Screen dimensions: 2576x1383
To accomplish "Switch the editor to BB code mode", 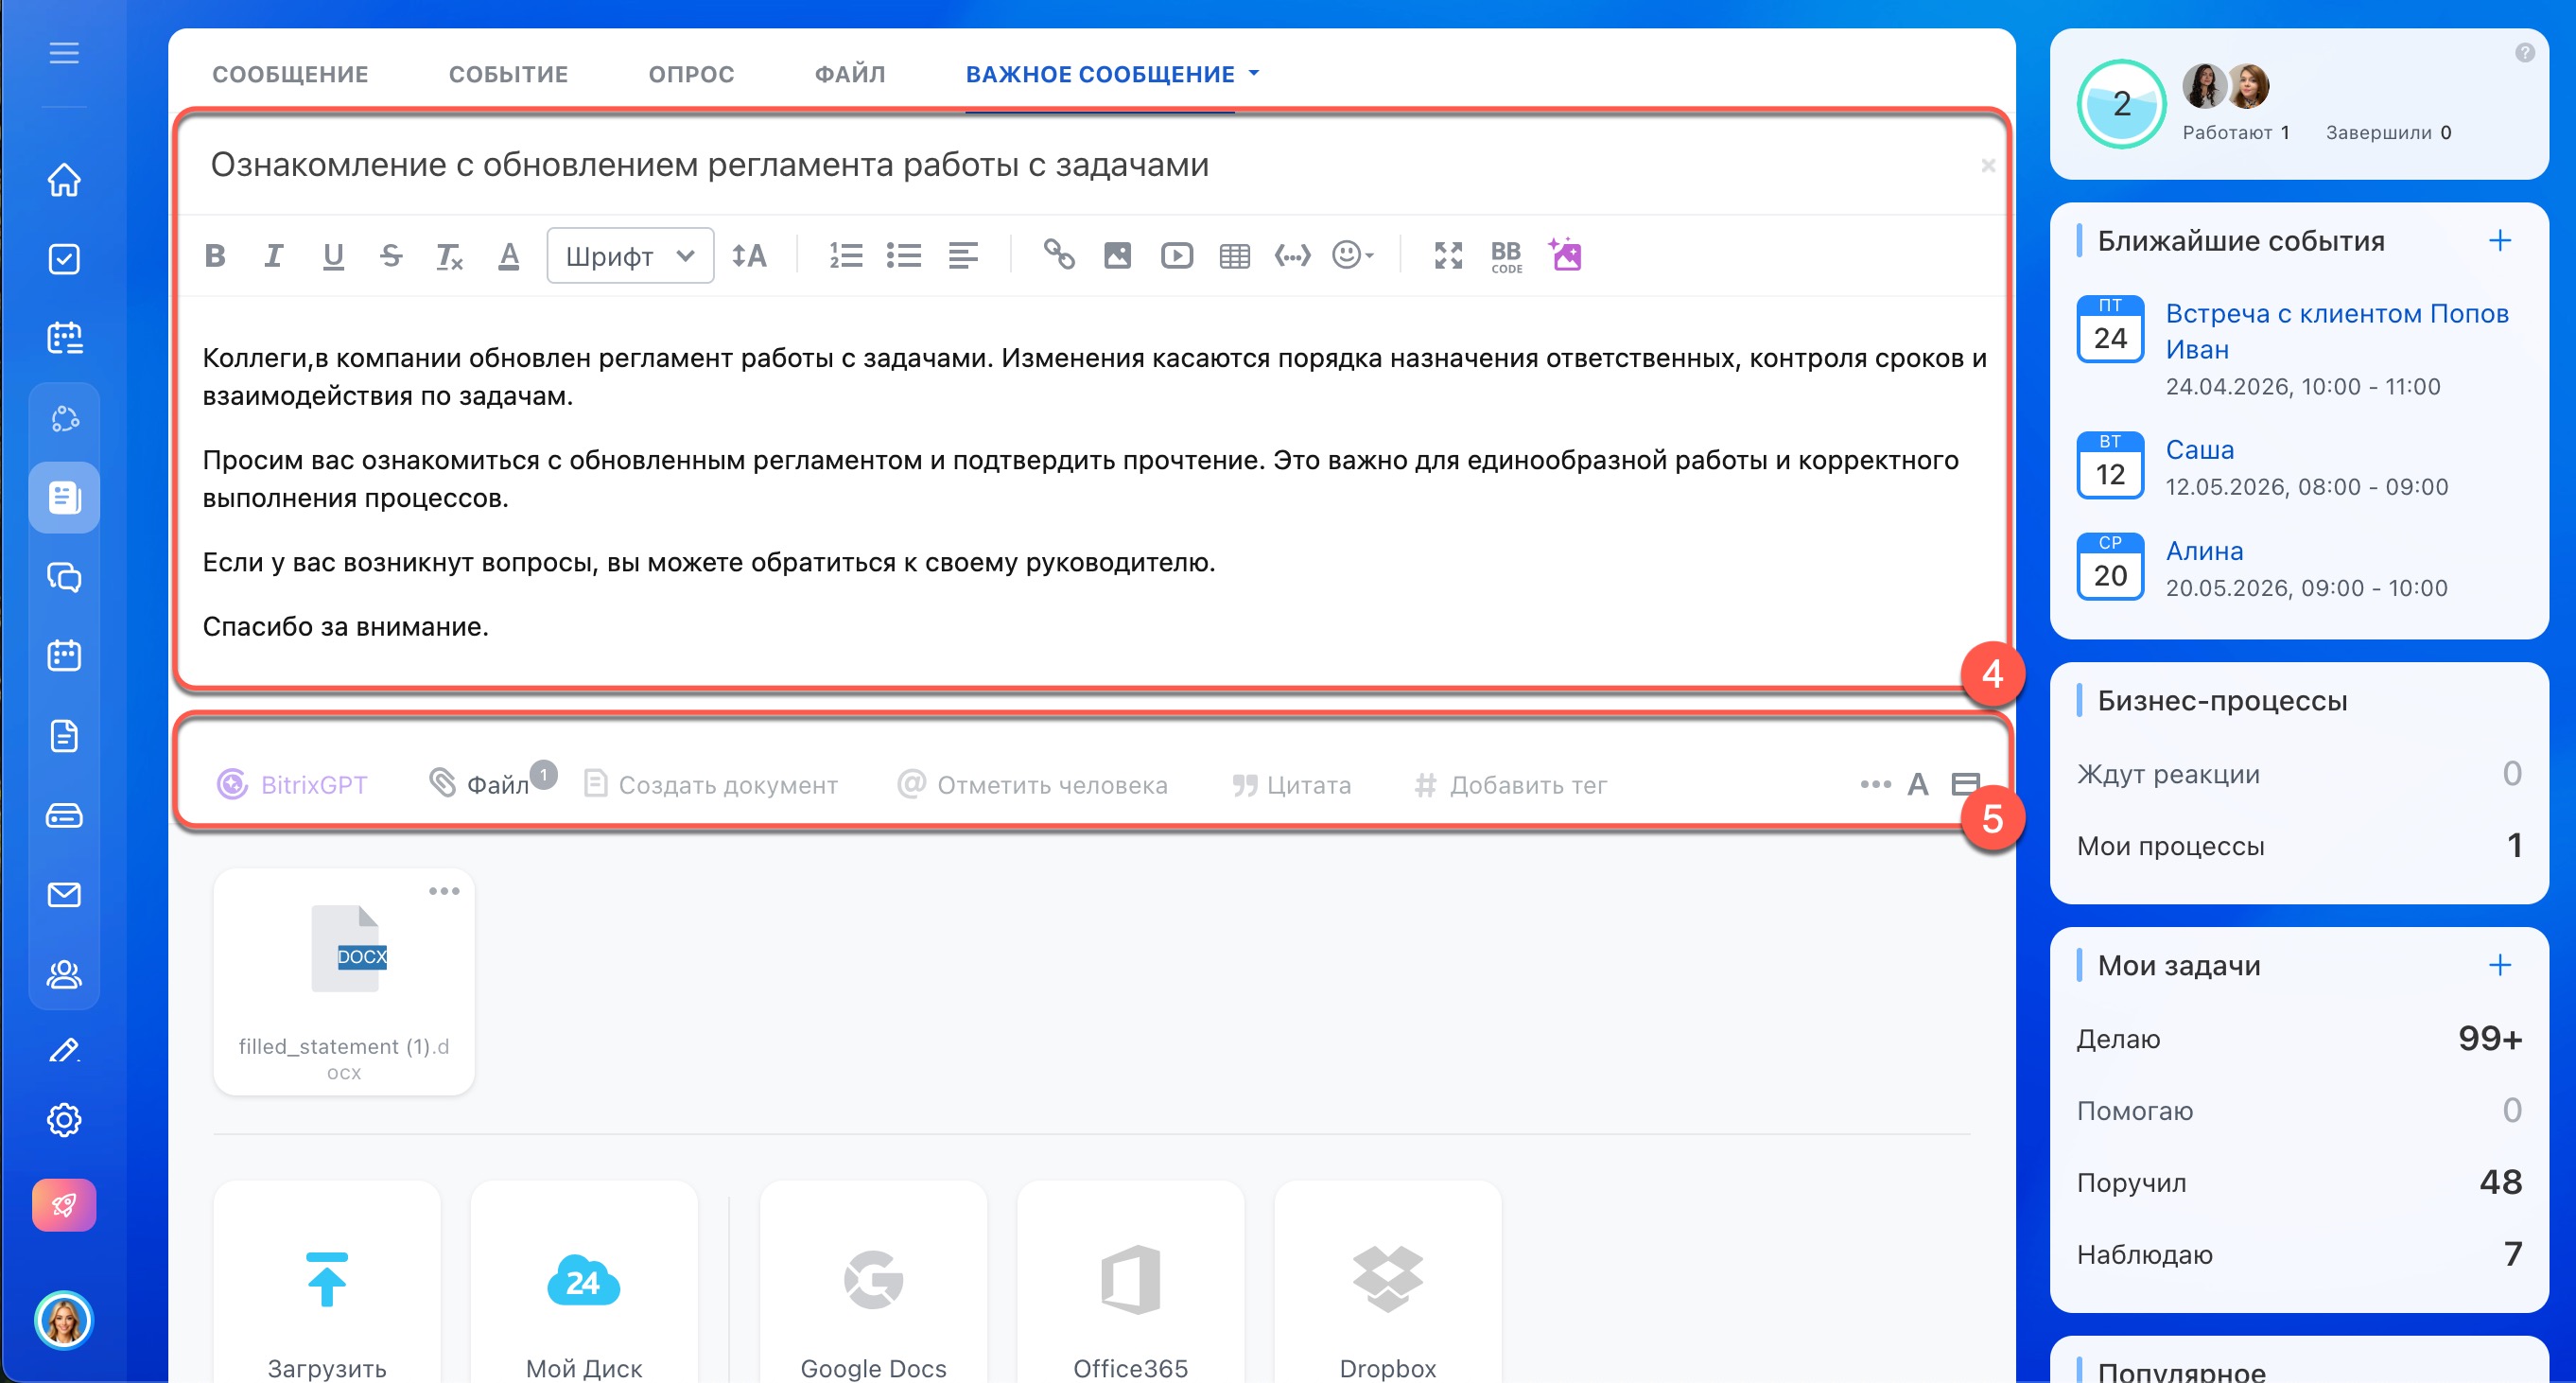I will point(1506,256).
